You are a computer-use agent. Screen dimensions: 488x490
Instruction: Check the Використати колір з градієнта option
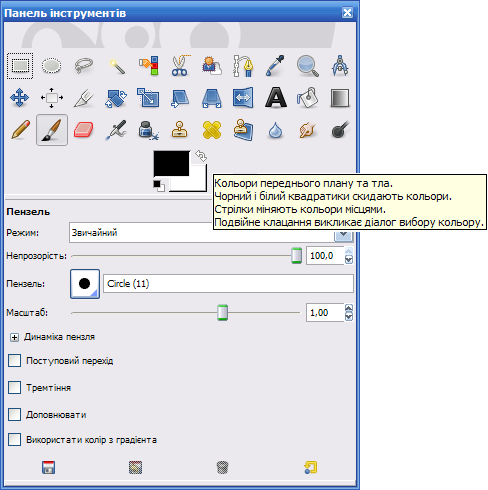(x=14, y=440)
